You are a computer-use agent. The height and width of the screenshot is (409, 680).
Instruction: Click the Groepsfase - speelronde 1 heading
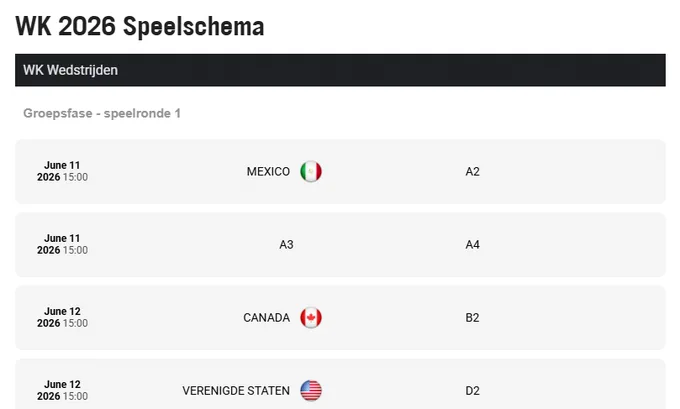(x=102, y=113)
